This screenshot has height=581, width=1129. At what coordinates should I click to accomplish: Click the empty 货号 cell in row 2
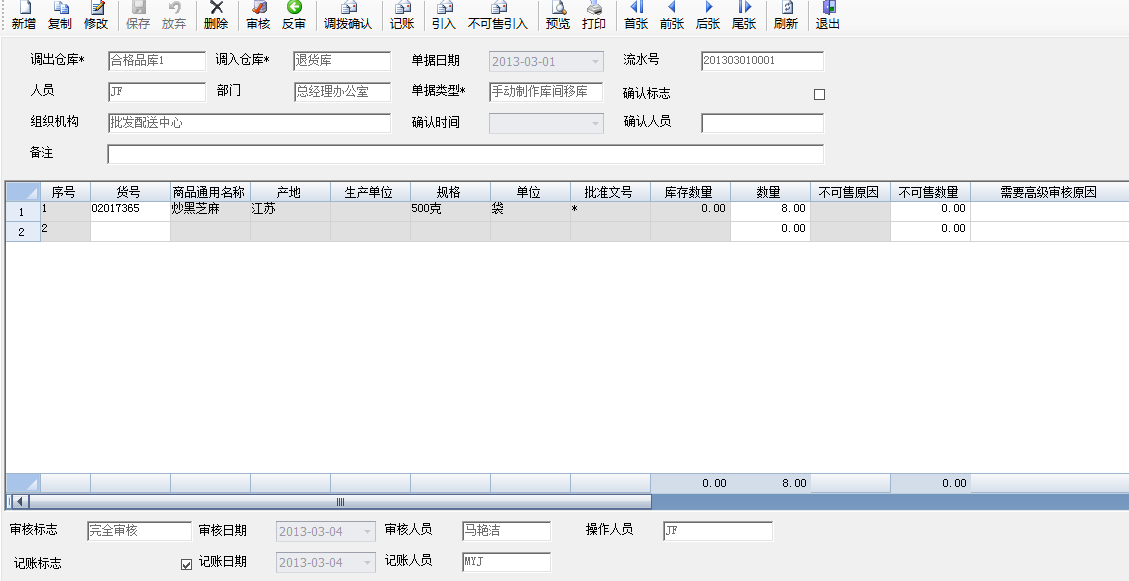coord(130,231)
